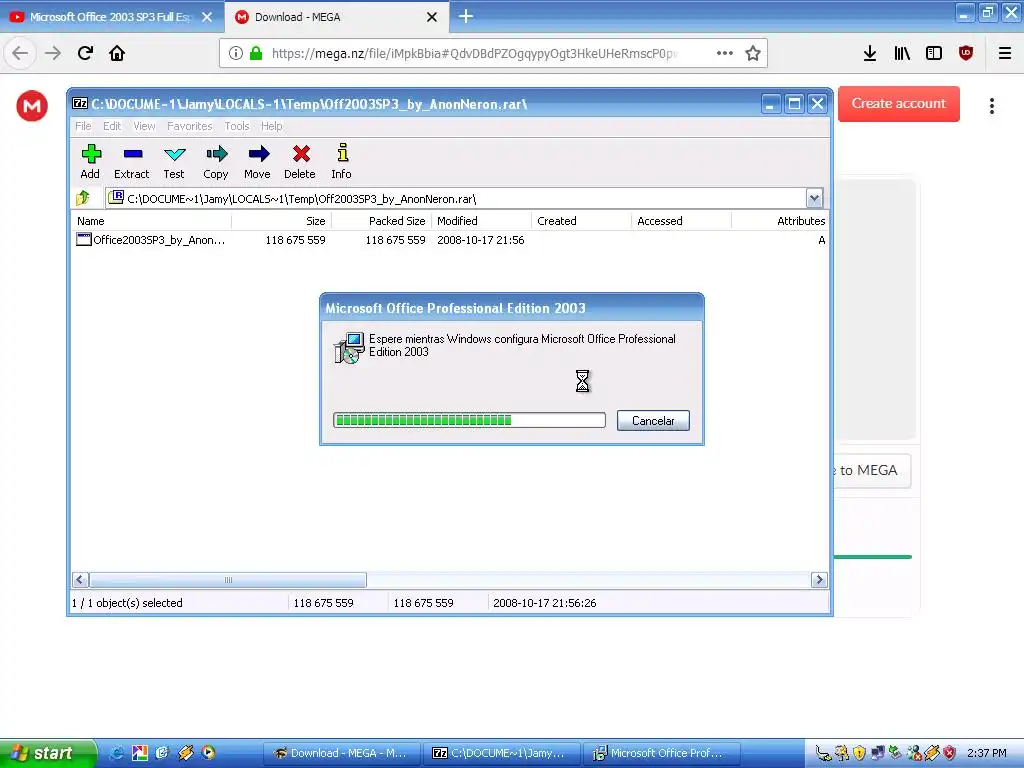Open the Firefox downloads arrow
Viewport: 1024px width, 768px height.
tap(869, 53)
